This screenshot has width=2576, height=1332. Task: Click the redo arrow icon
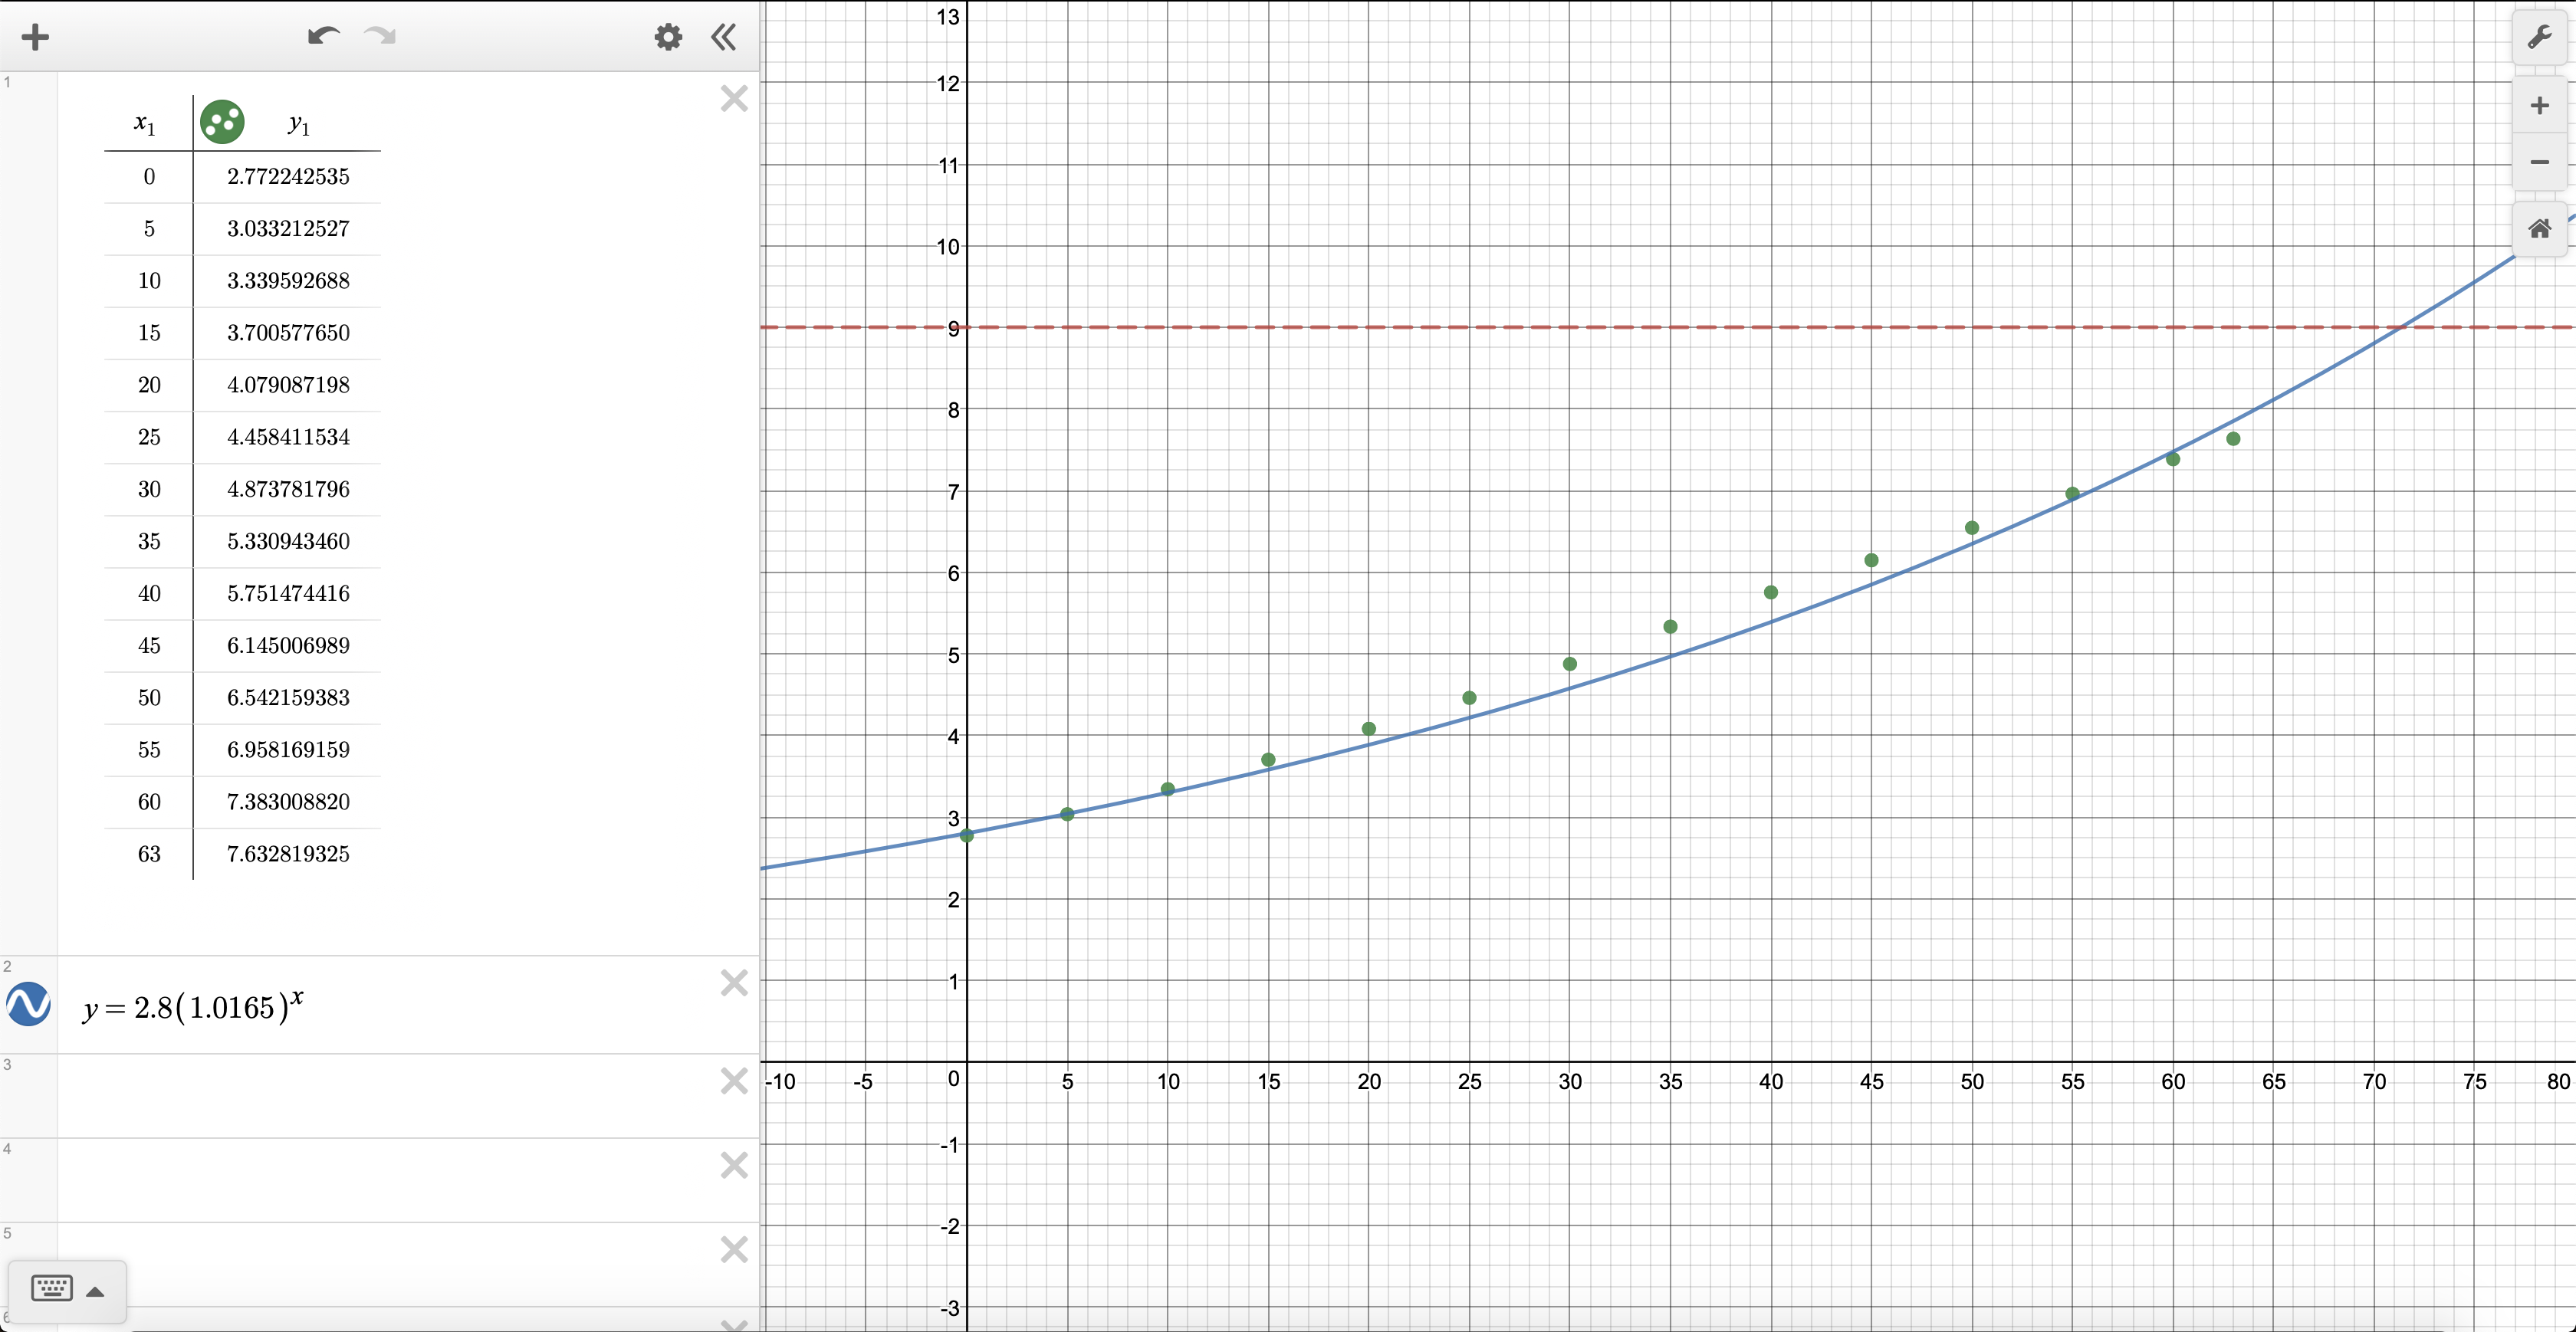pyautogui.click(x=380, y=37)
